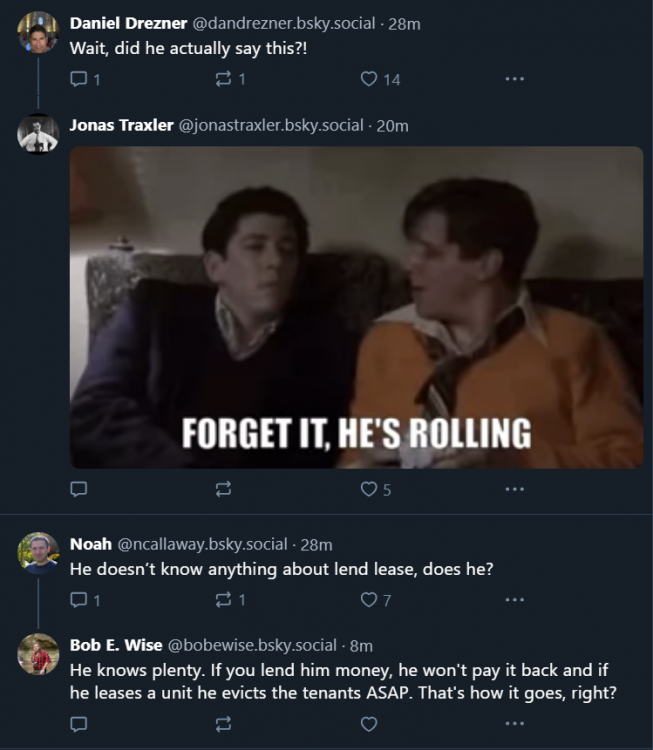Visit @jonastraxler.bsky.social handle link
The image size is (653, 750).
click(270, 125)
